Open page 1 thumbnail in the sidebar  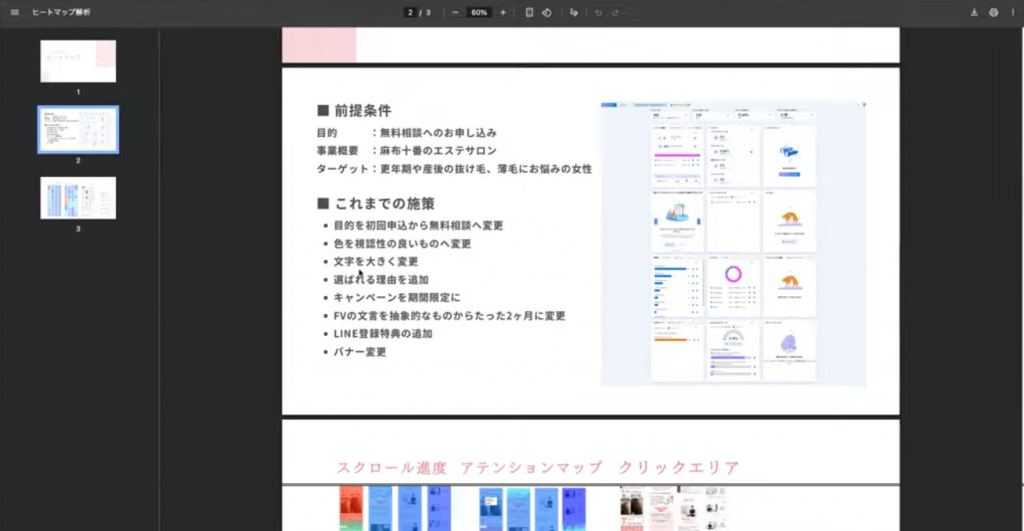click(x=78, y=61)
